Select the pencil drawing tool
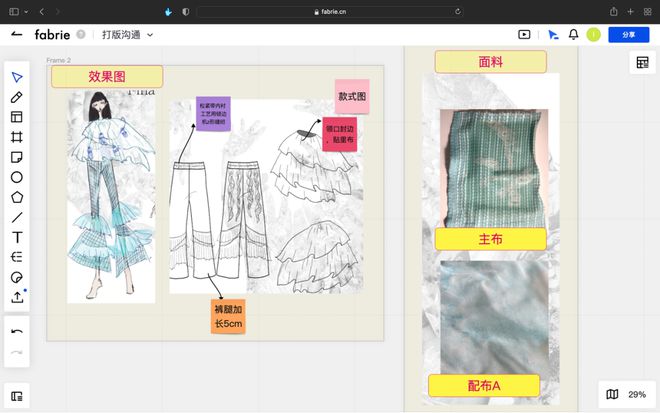The height and width of the screenshot is (413, 660). pyautogui.click(x=17, y=97)
